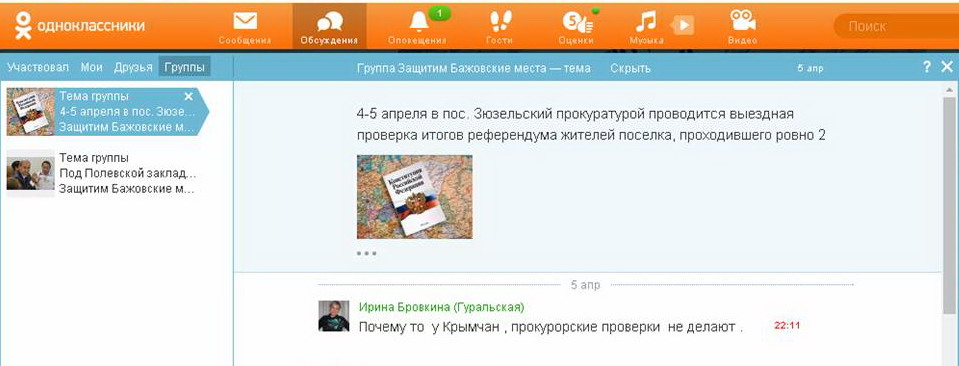Click Ирина Бровкина's avatar
Image resolution: width=959 pixels, height=366 pixels.
point(334,316)
